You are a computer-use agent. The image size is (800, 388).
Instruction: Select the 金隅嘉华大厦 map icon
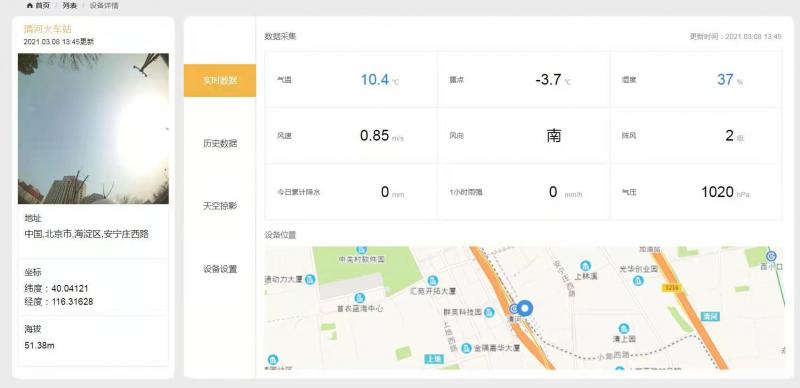pyautogui.click(x=466, y=348)
